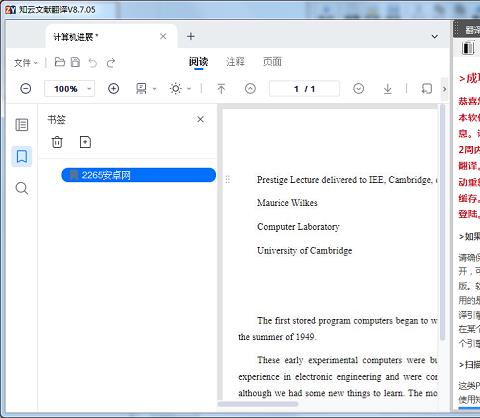The width and height of the screenshot is (480, 418).
Task: Click the redo arrow icon
Action: 111,62
